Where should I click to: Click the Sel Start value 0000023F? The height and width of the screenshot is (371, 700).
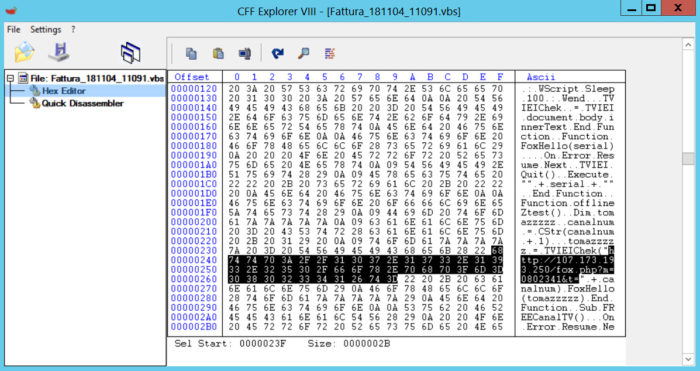click(x=262, y=344)
